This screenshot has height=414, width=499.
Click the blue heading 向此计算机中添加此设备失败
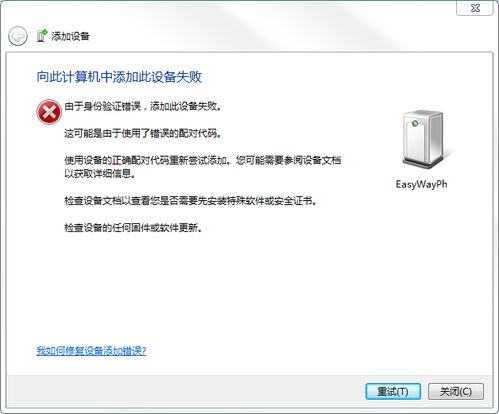click(x=119, y=77)
